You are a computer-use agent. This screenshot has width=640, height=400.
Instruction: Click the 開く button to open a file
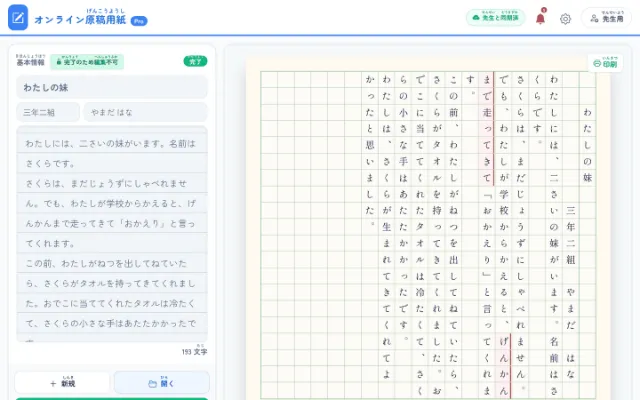click(162, 383)
